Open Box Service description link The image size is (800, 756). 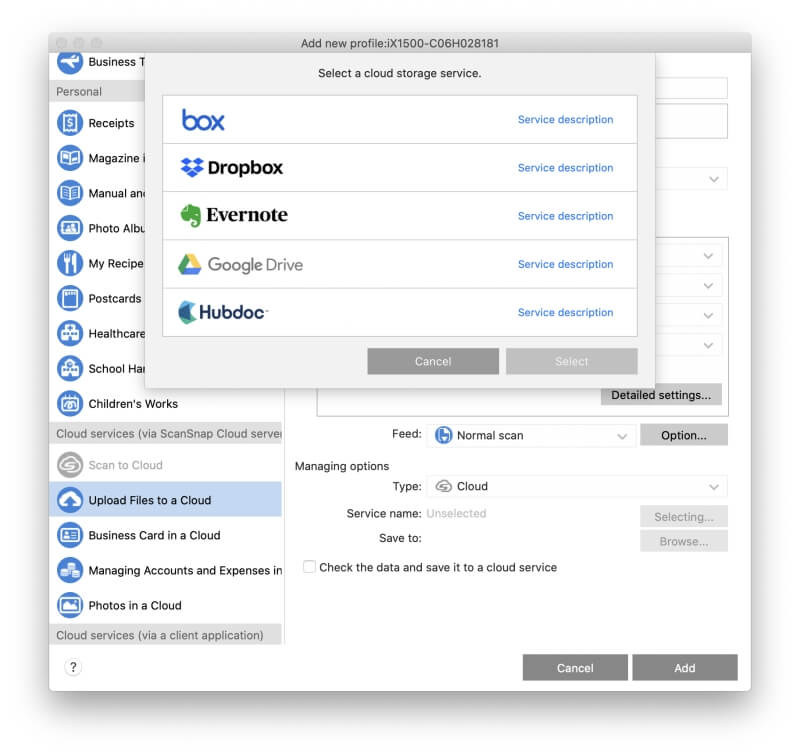pyautogui.click(x=565, y=119)
